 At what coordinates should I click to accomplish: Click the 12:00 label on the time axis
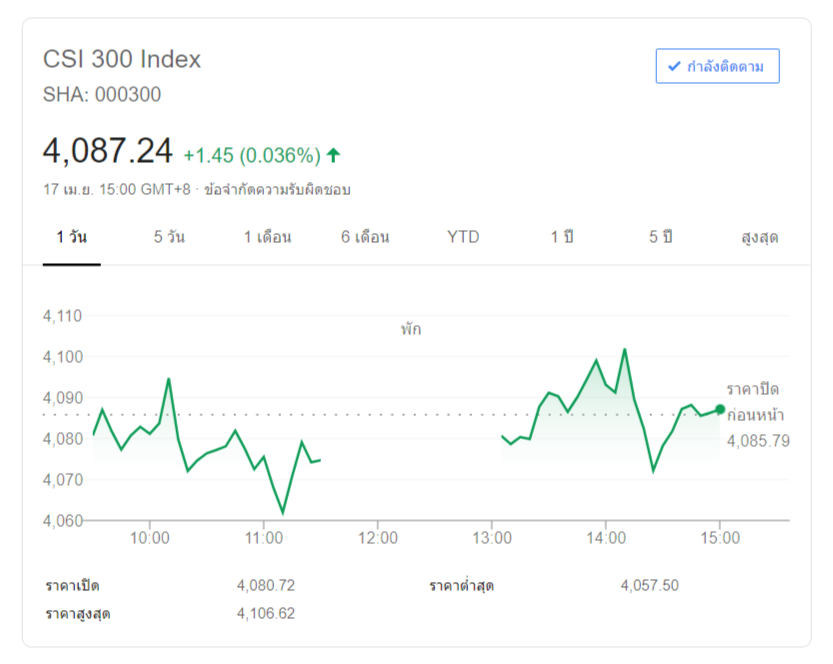377,538
